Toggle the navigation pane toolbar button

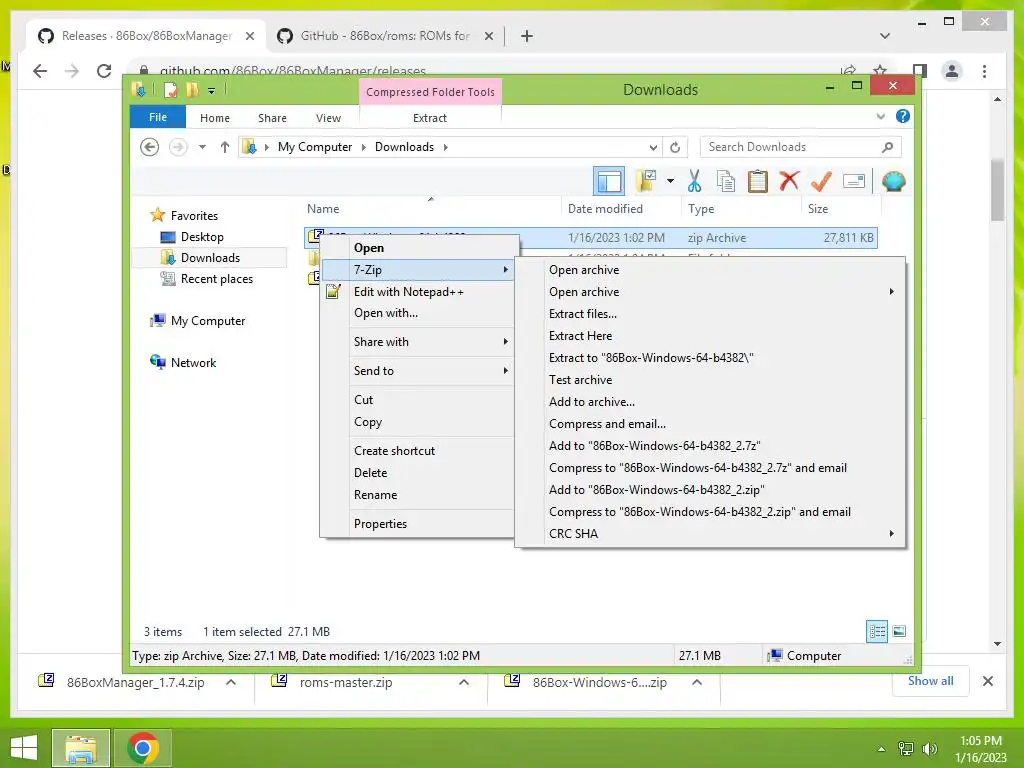pos(609,182)
